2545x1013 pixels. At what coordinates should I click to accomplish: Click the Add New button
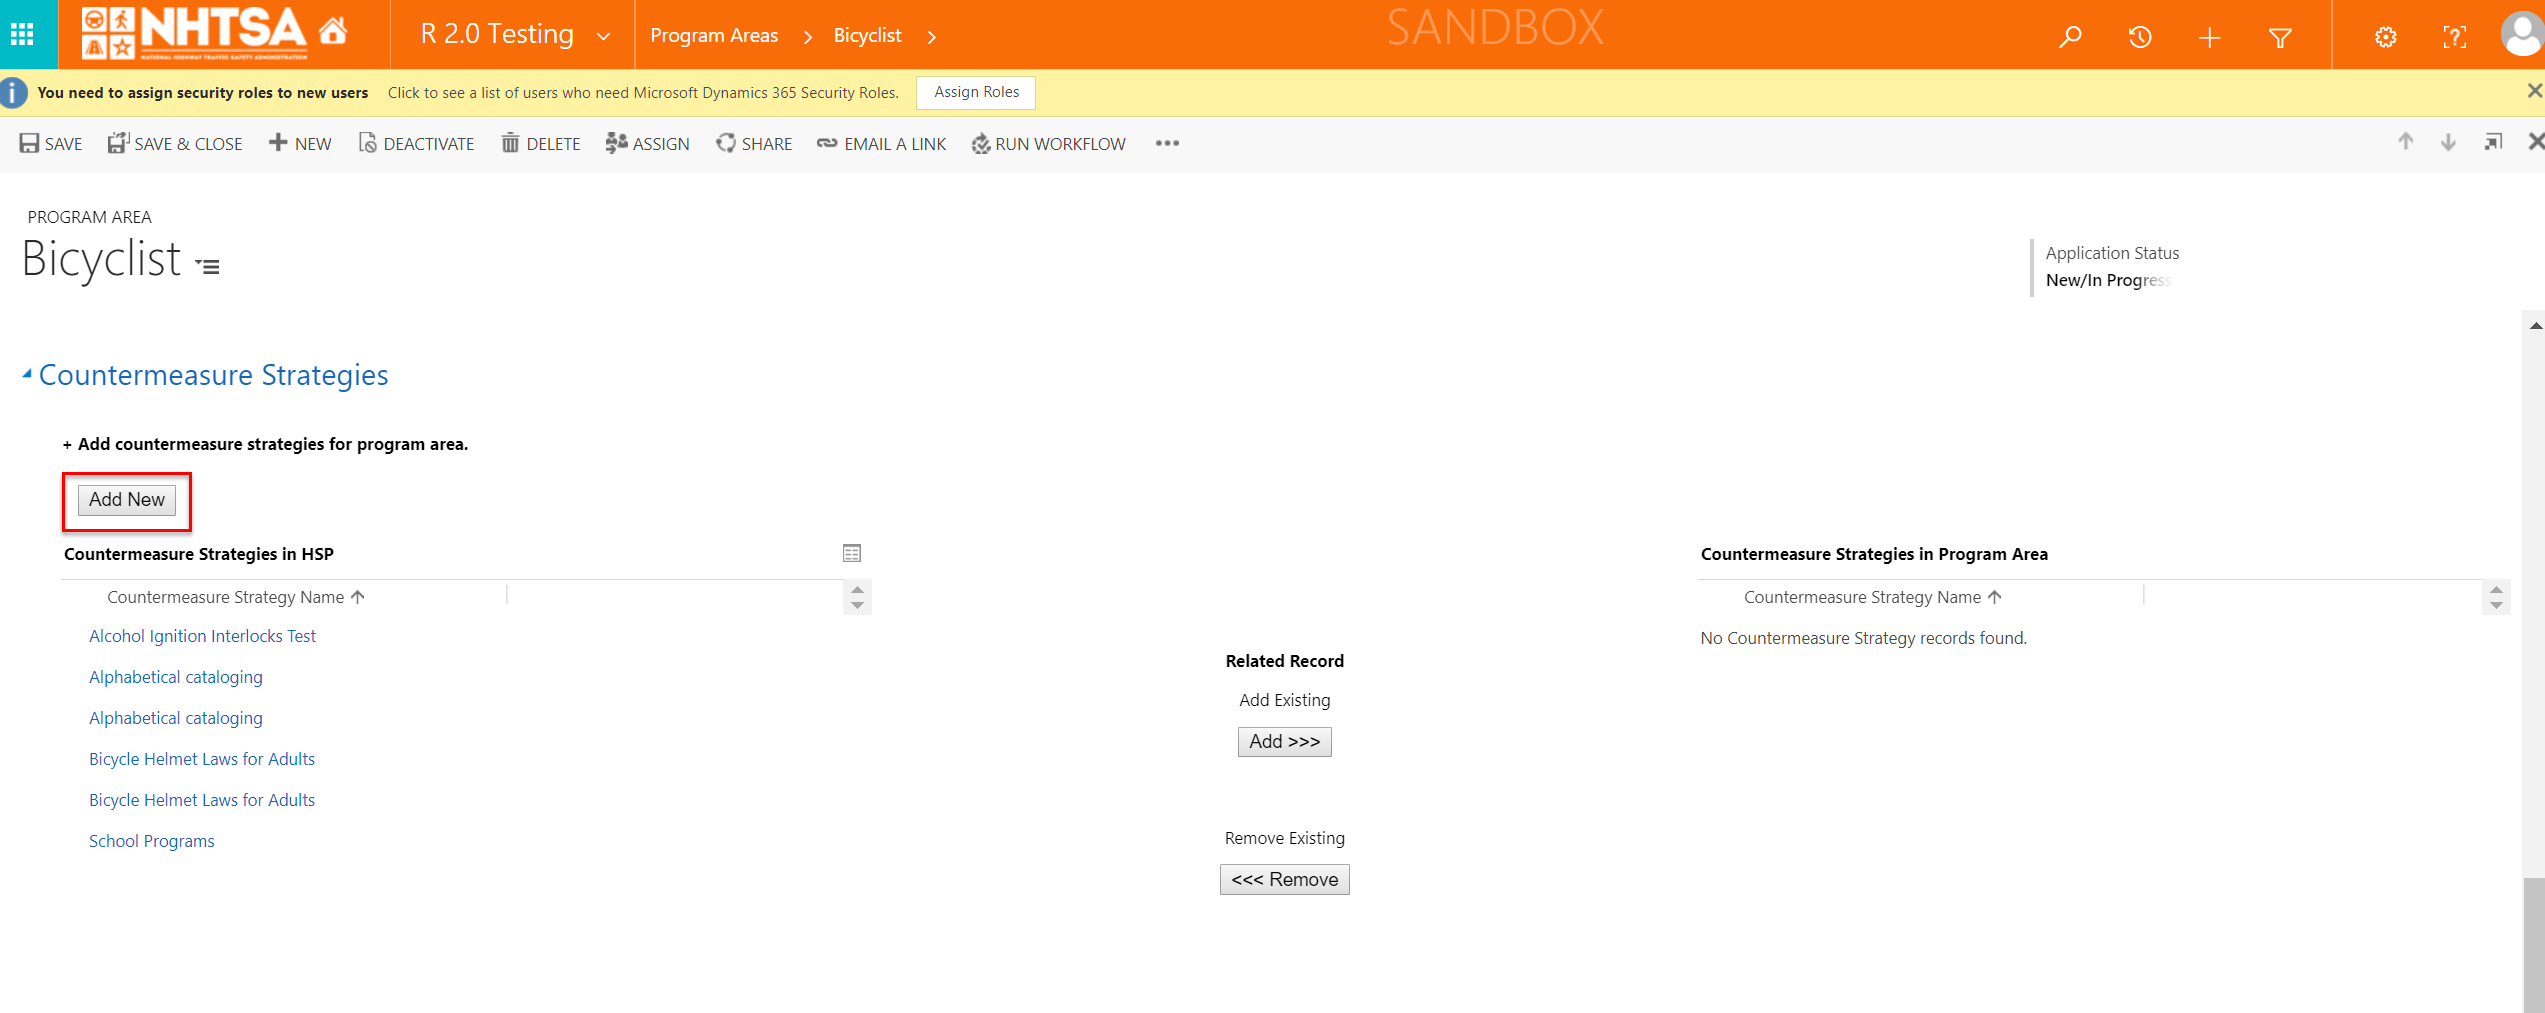point(127,500)
